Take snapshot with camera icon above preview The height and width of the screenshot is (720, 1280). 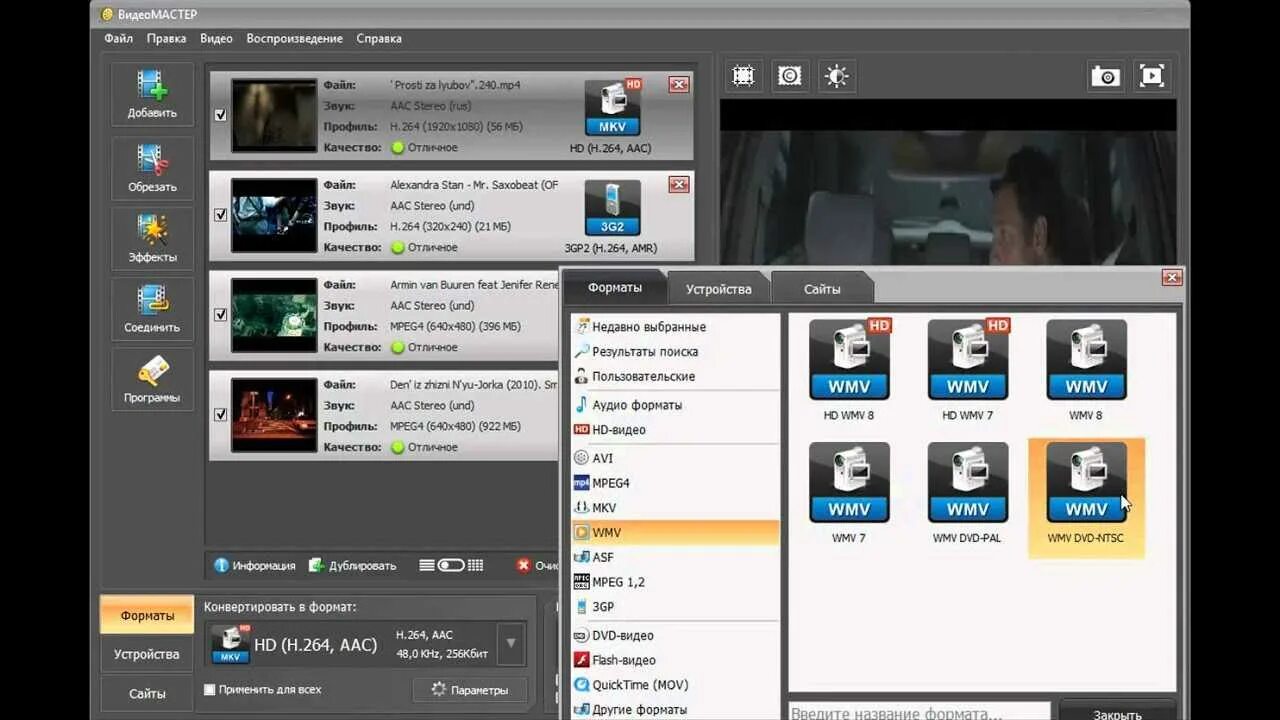1105,76
